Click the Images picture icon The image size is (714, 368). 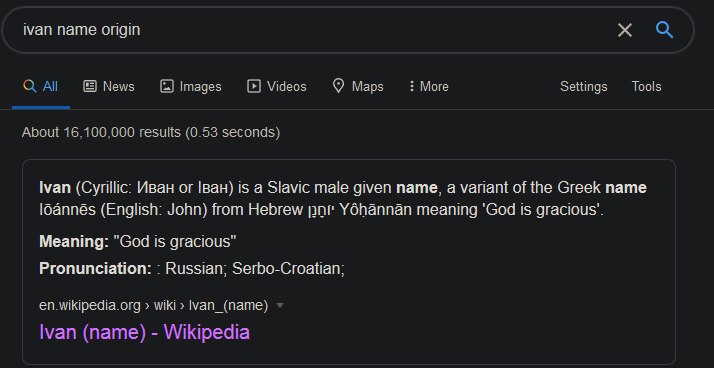[x=167, y=86]
